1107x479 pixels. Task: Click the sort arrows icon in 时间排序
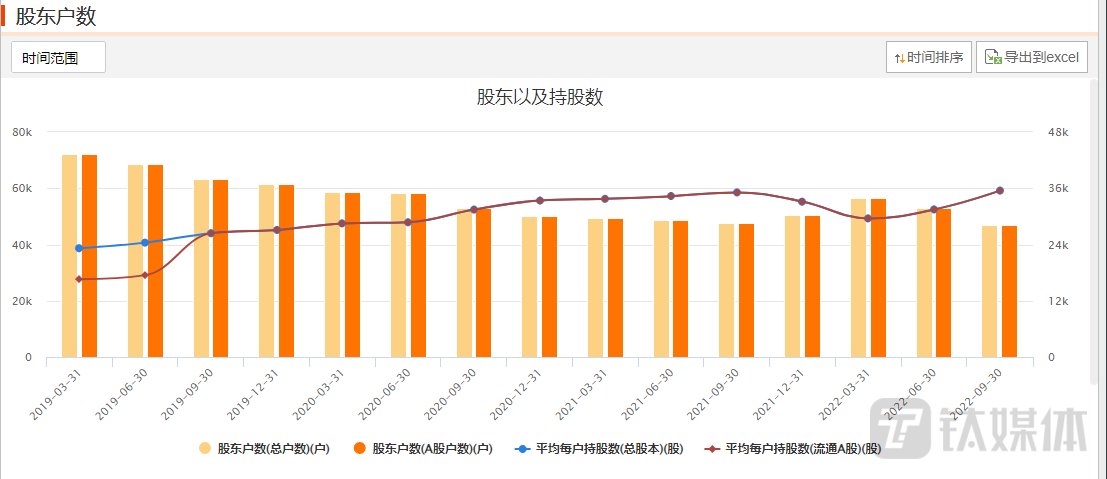899,58
